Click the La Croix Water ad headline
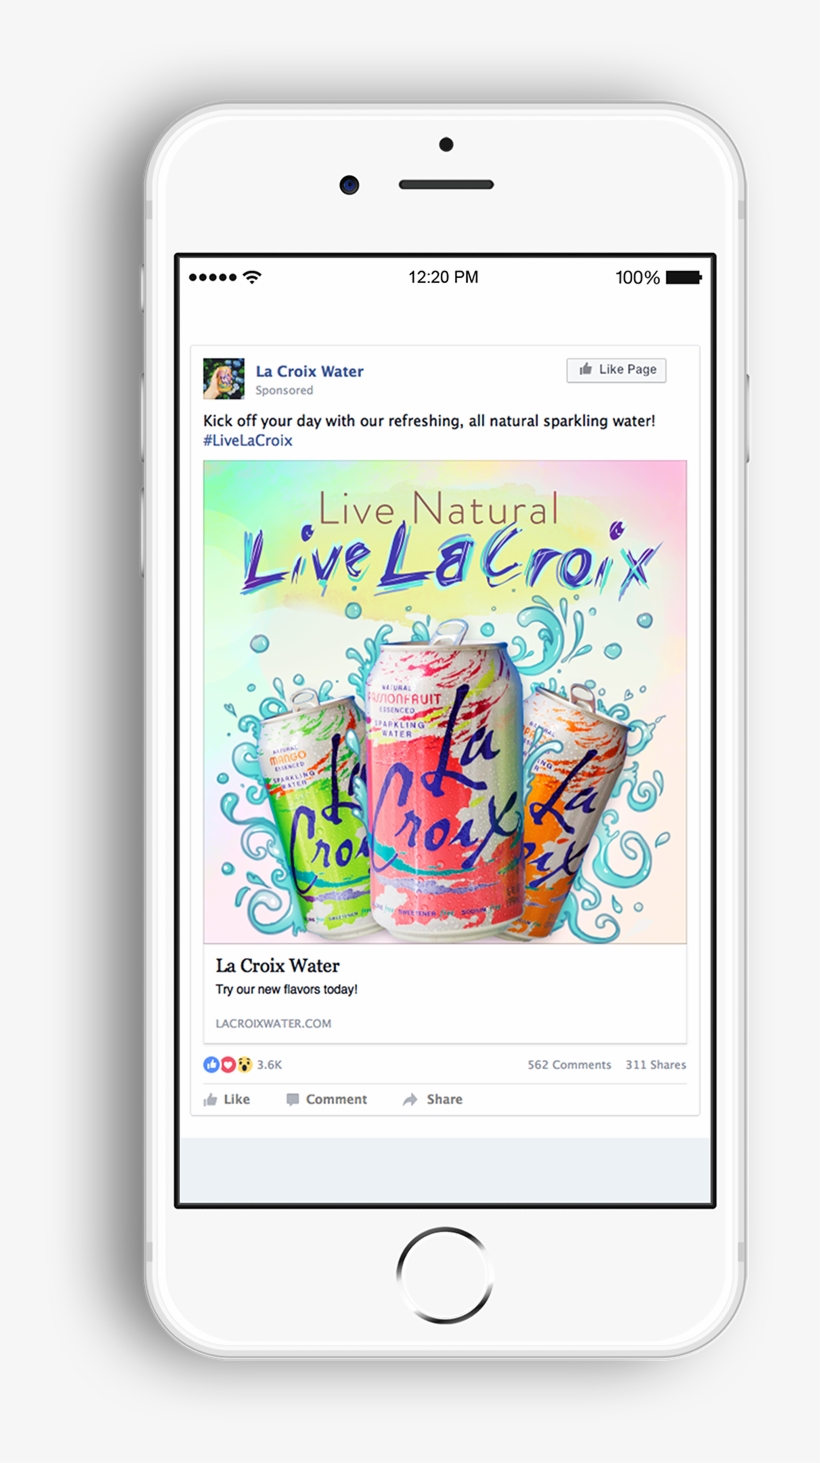Screen dimensions: 820x1463 click(278, 966)
